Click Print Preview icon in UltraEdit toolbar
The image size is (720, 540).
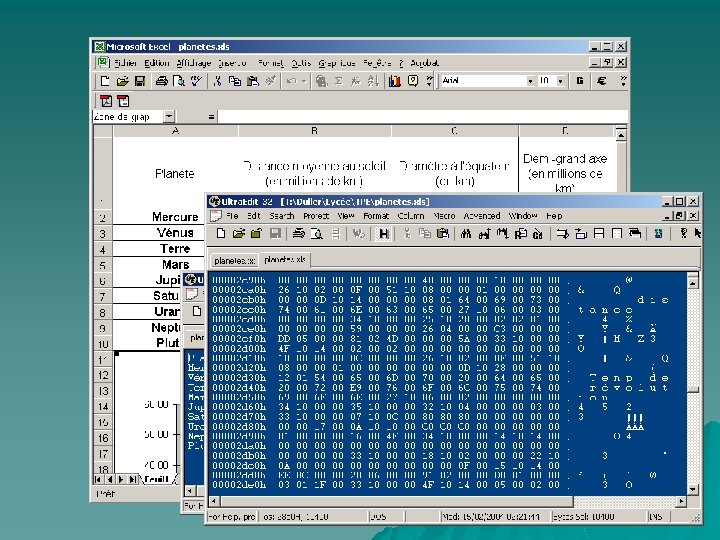pyautogui.click(x=316, y=234)
